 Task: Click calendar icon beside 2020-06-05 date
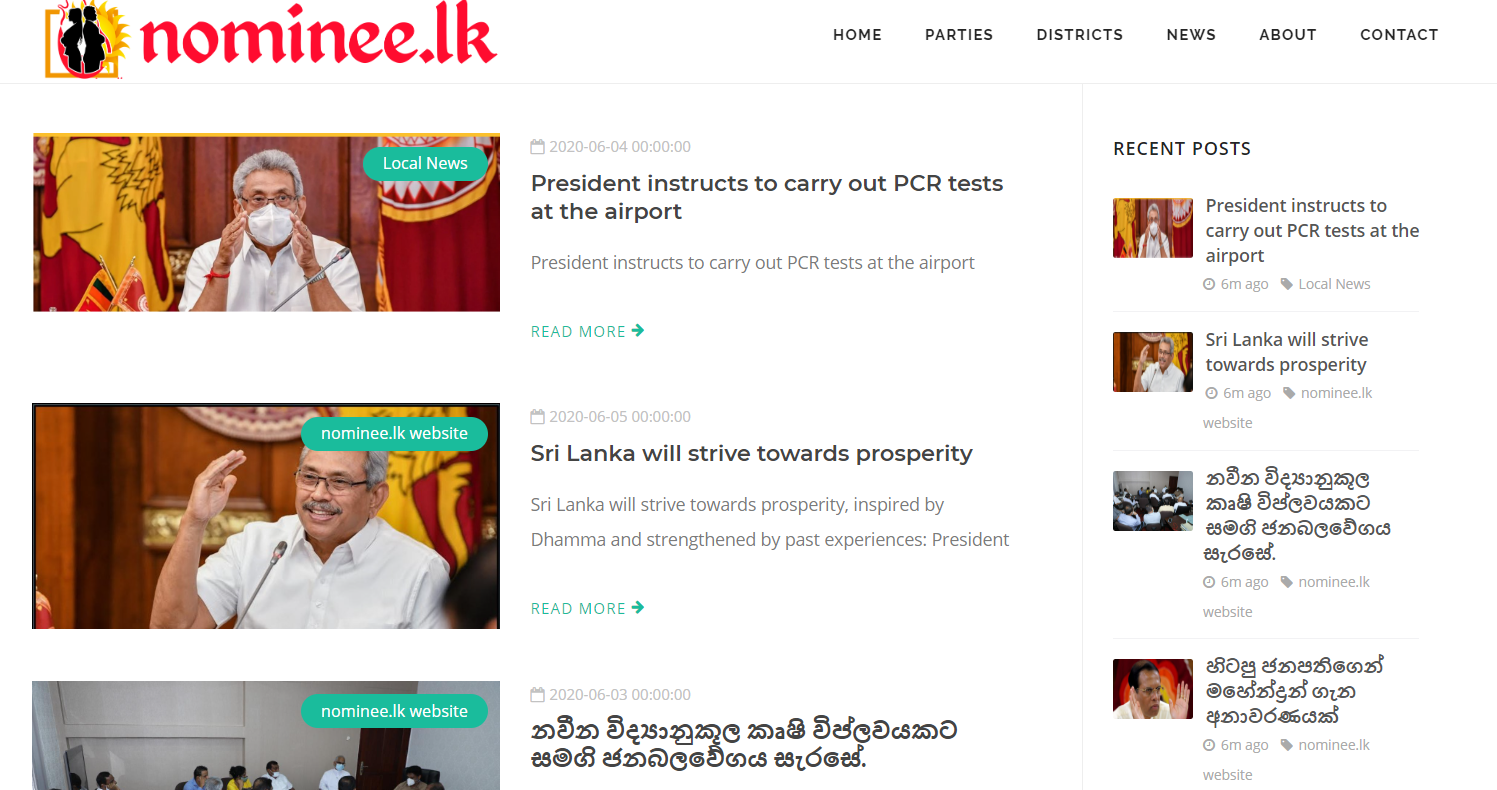[538, 417]
